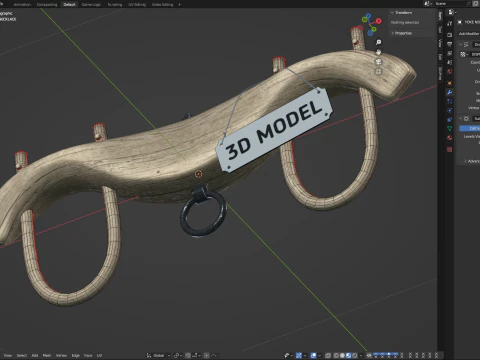Viewport: 480px width, 360px height.
Task: Toggle proportional editing in the header
Action: (206, 355)
